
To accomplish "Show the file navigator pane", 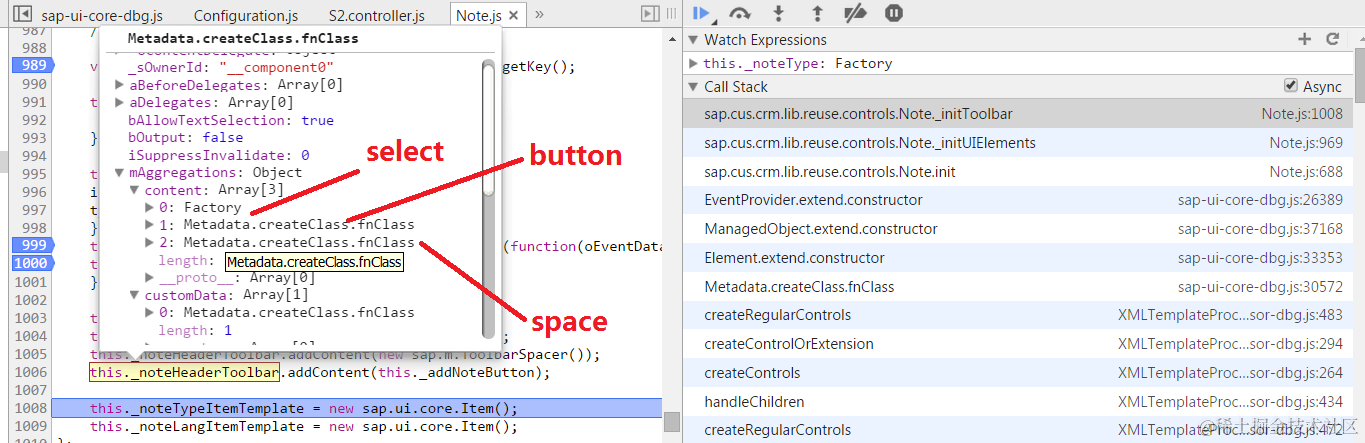I will click(x=20, y=15).
